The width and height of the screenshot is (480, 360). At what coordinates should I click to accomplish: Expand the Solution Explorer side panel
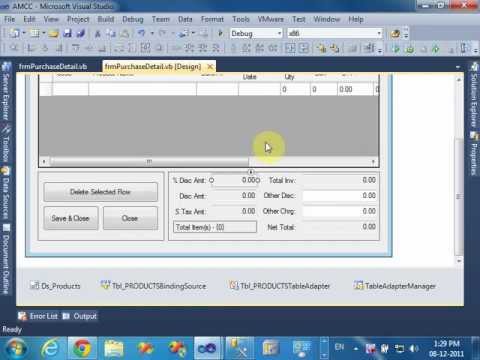coord(474,94)
